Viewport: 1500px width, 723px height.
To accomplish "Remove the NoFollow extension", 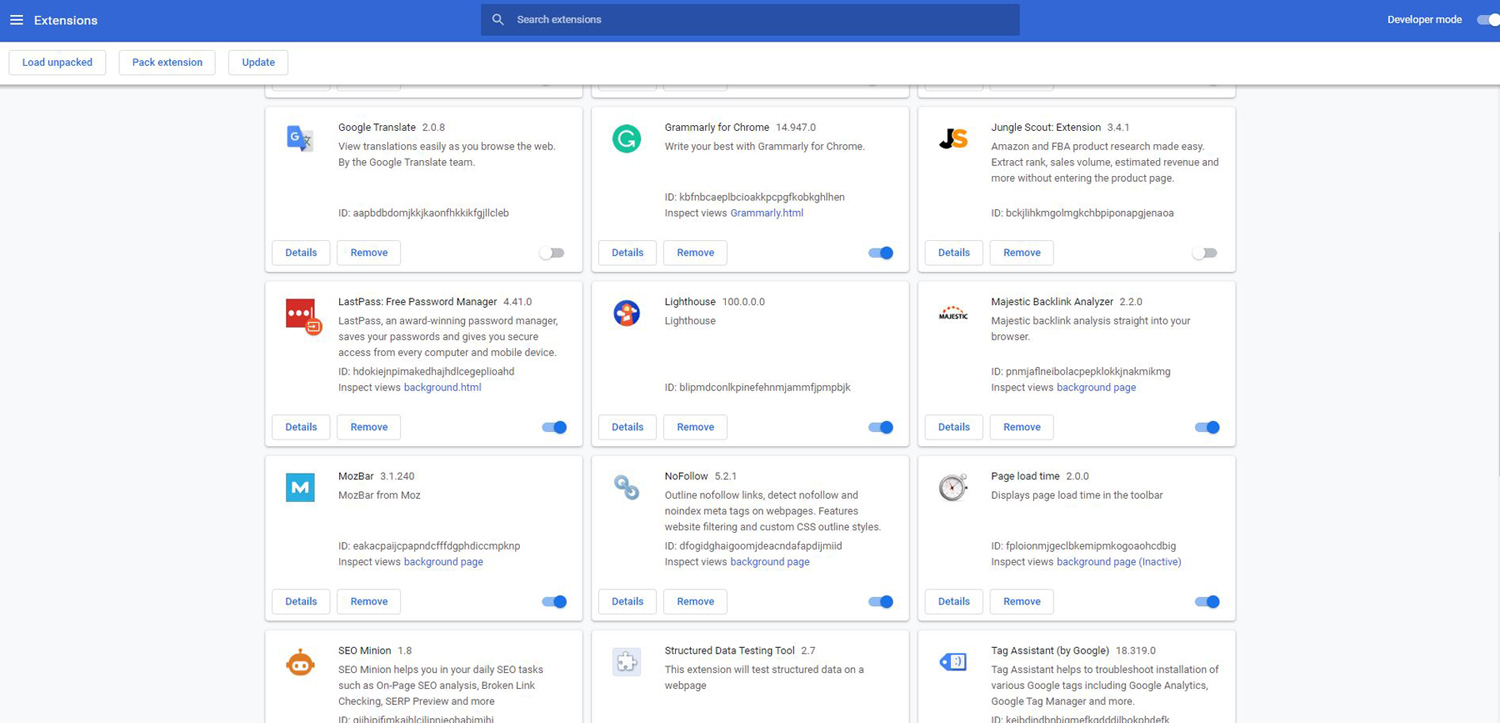I will (x=695, y=602).
